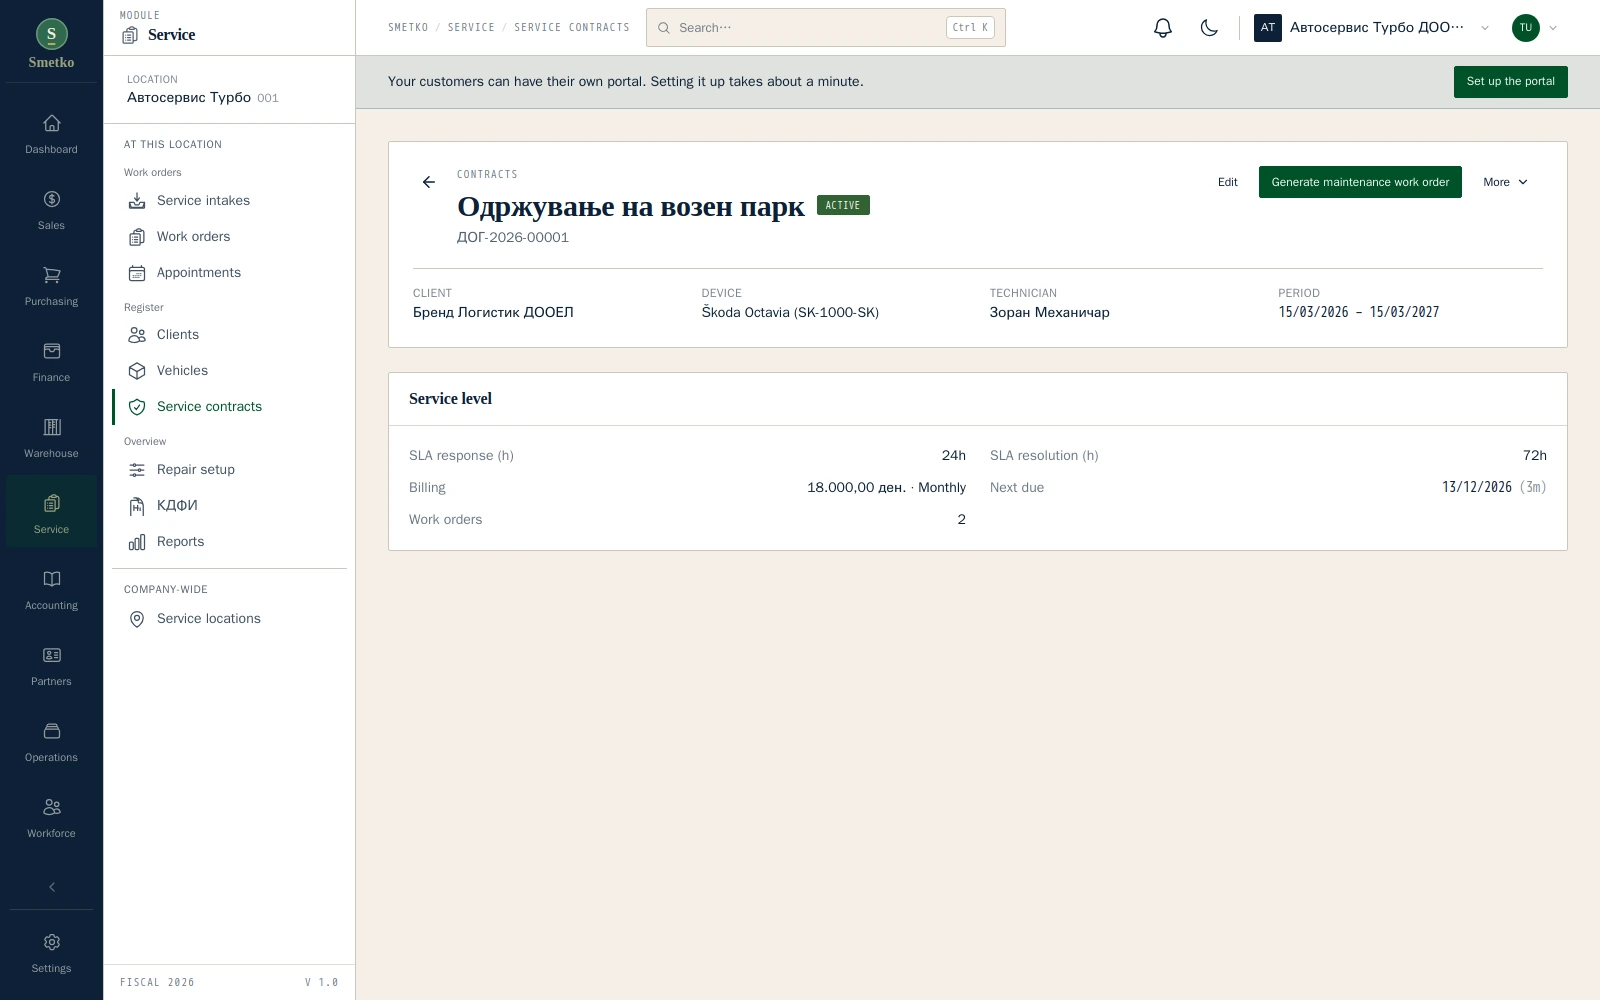Focus the Search field
Viewport: 1600px width, 1000px height.
(x=826, y=28)
